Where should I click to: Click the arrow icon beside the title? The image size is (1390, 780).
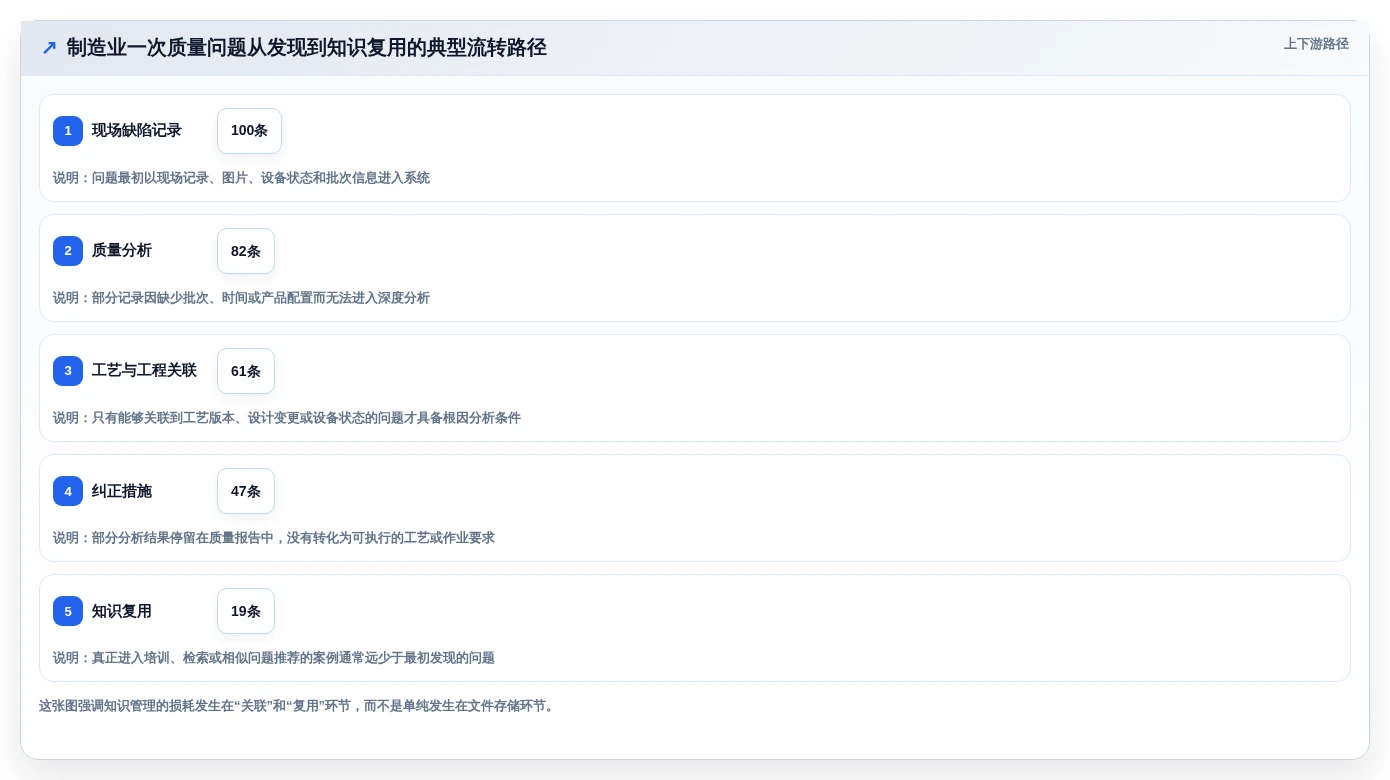pyautogui.click(x=49, y=48)
